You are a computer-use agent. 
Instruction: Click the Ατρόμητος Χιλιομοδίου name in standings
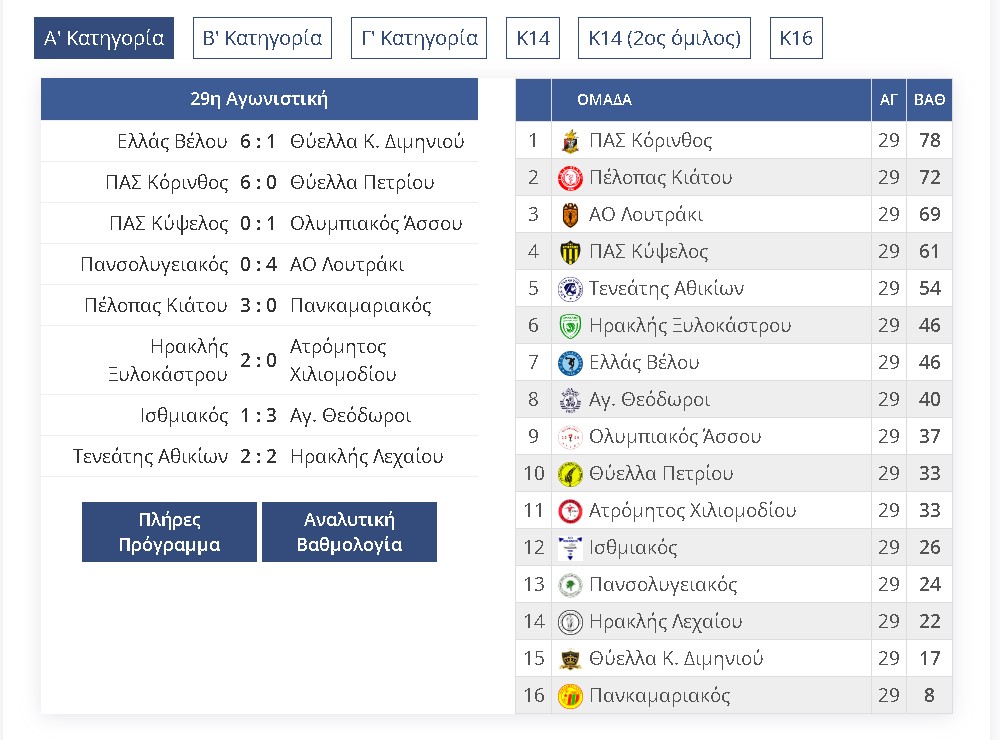click(693, 510)
